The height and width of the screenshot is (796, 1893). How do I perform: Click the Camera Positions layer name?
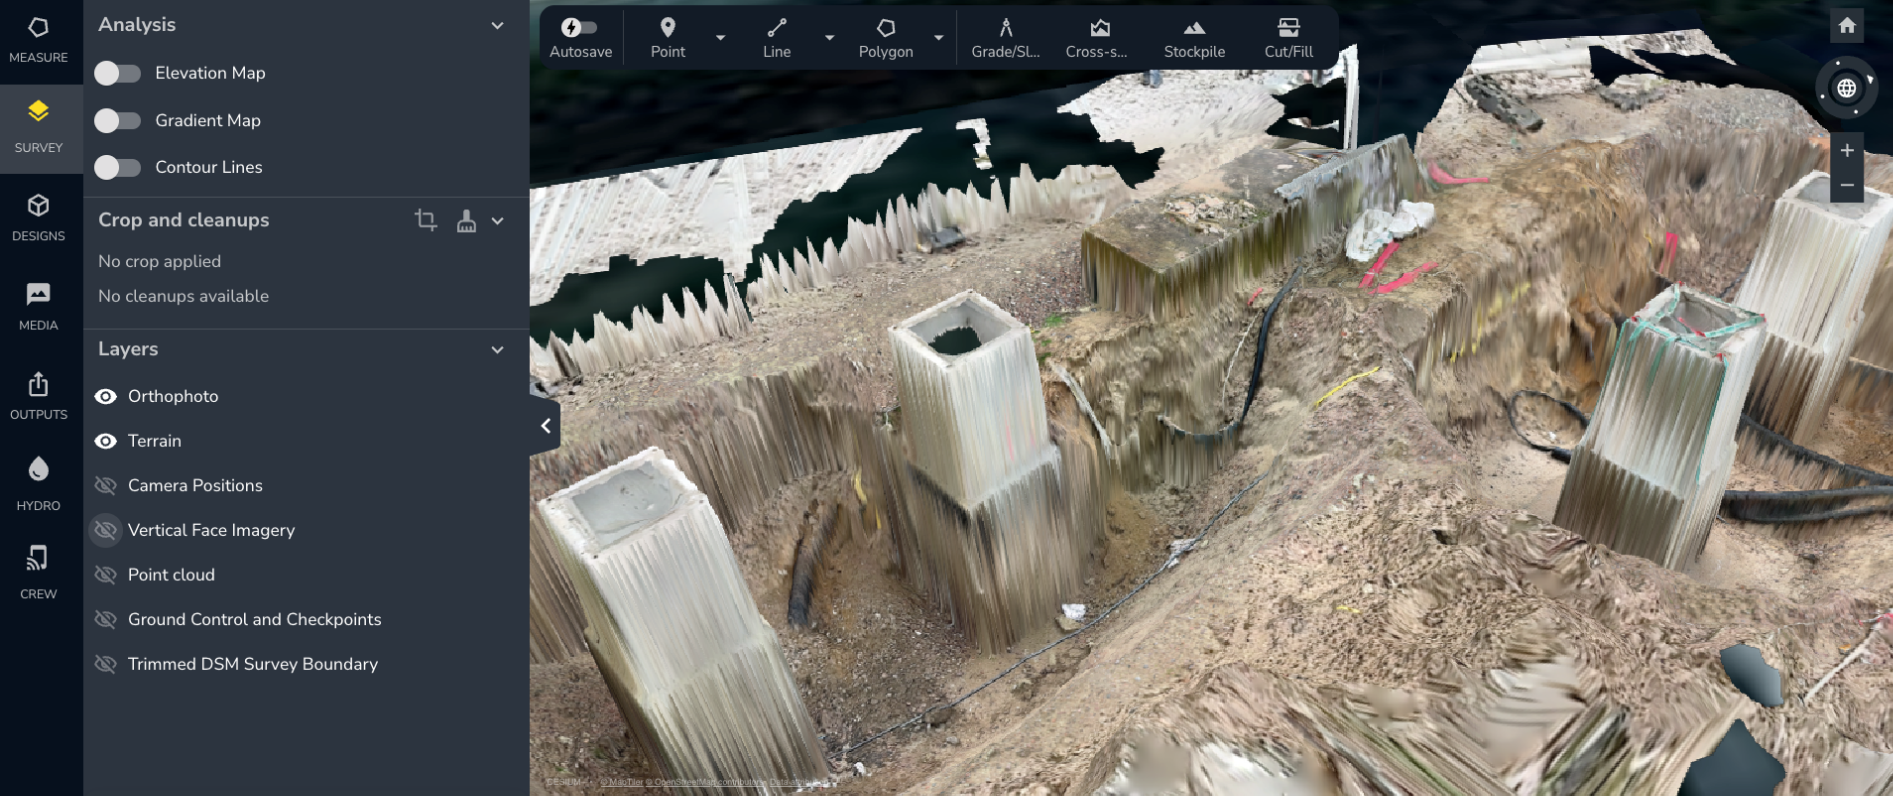pyautogui.click(x=195, y=486)
